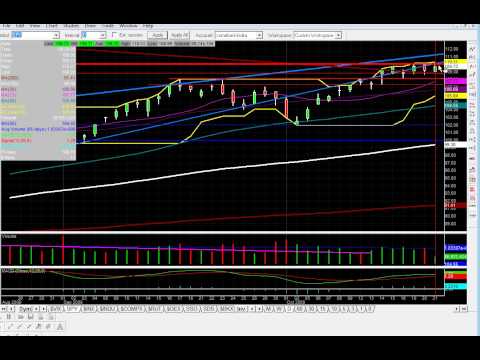The width and height of the screenshot is (480, 360).
Task: Open the Edit menu
Action: 20,26
